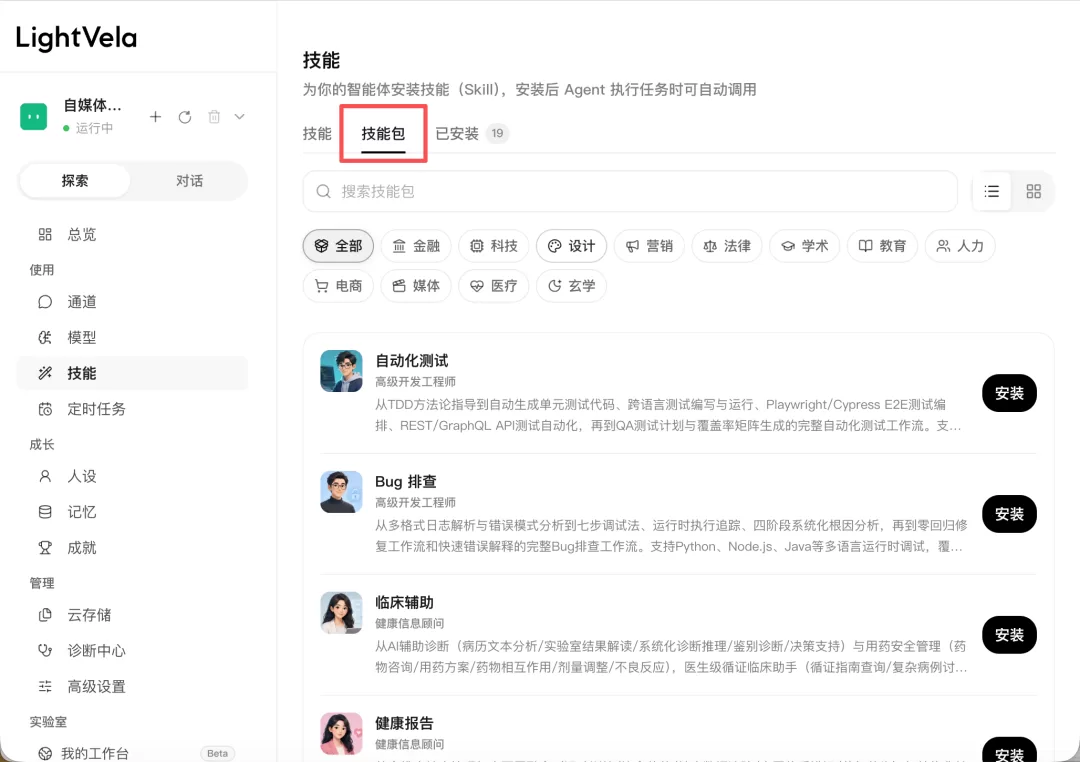The image size is (1080, 762).
Task: Install the 自动化测试 skill pack
Action: [x=1009, y=393]
